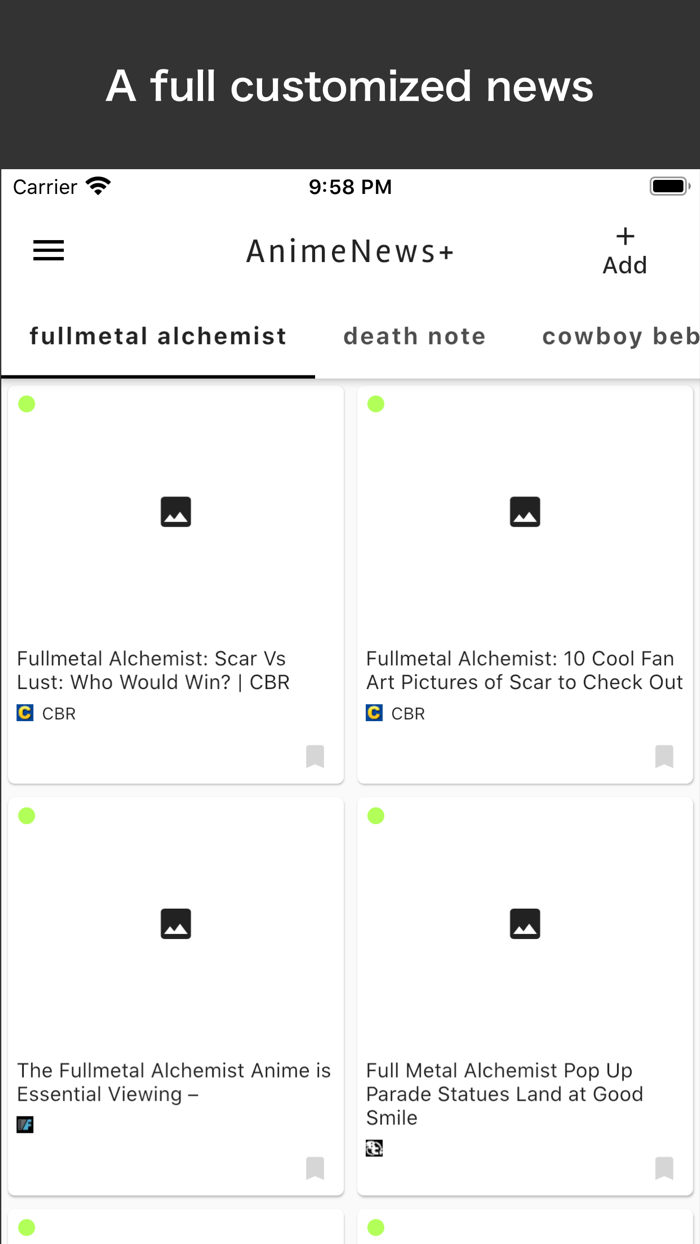Bookmark the Essential Viewing article
Image resolution: width=700 pixels, height=1244 pixels.
[x=315, y=1169]
